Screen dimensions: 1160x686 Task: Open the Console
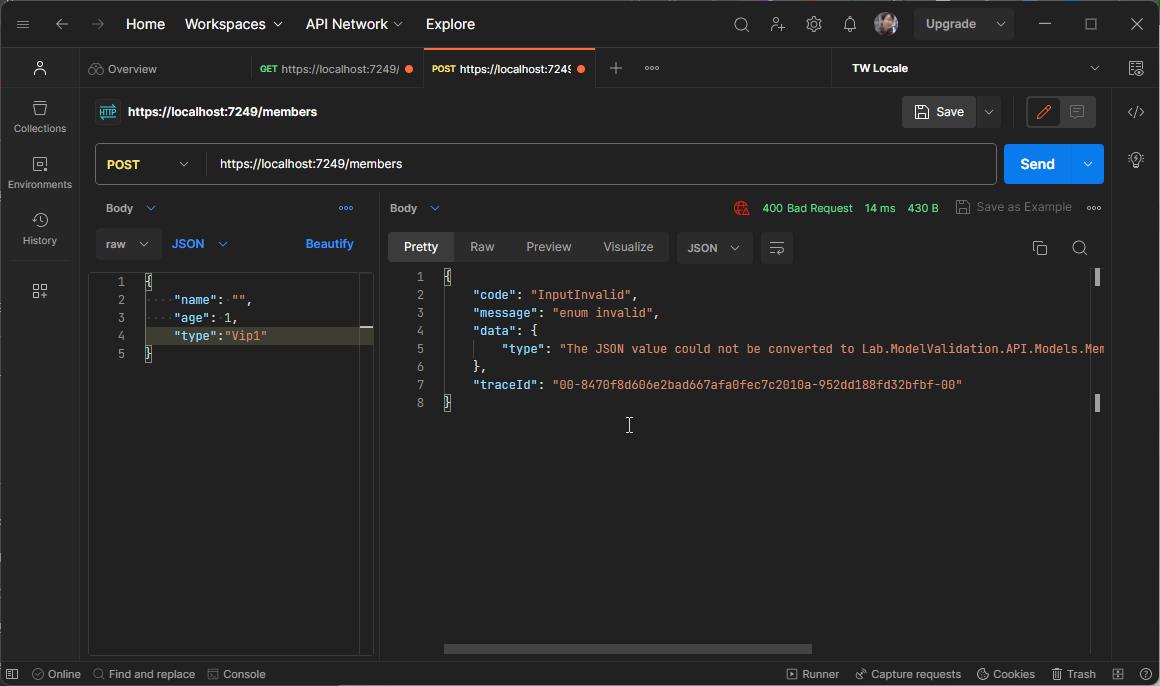[x=237, y=674]
